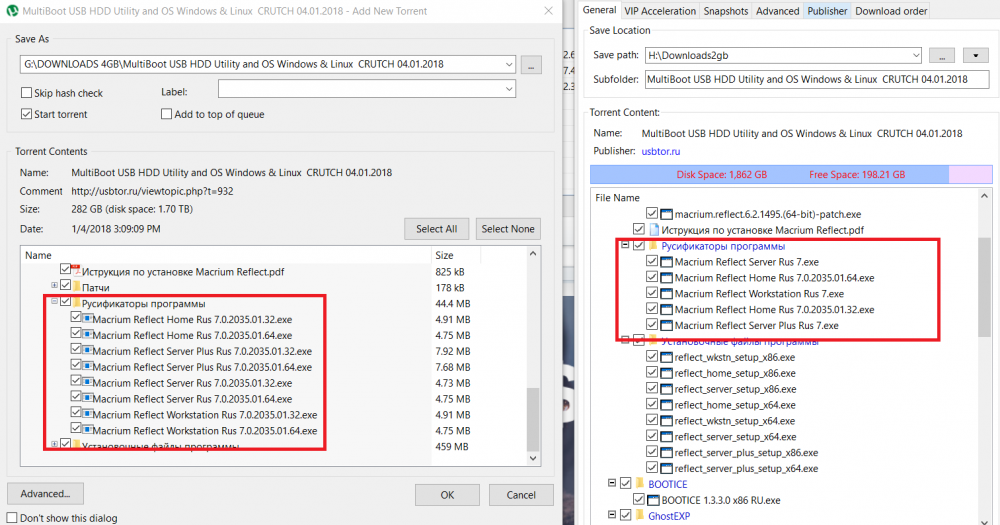Click black arrow dropdown button beside Save path
1000x525 pixels.
pos(975,55)
